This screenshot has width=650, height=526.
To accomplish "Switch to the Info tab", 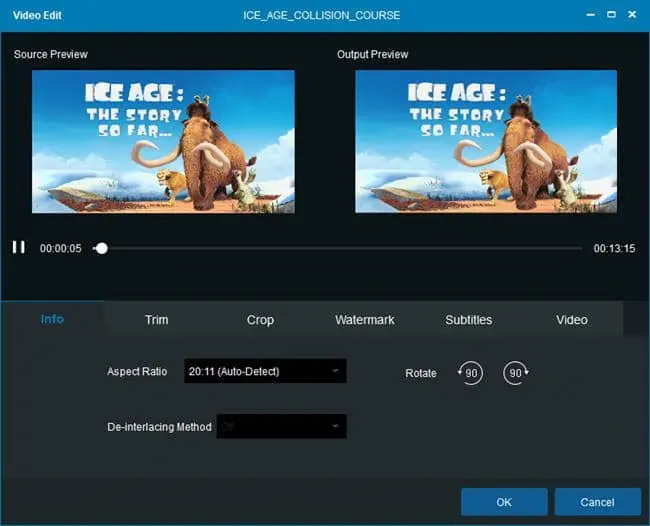I will point(52,319).
